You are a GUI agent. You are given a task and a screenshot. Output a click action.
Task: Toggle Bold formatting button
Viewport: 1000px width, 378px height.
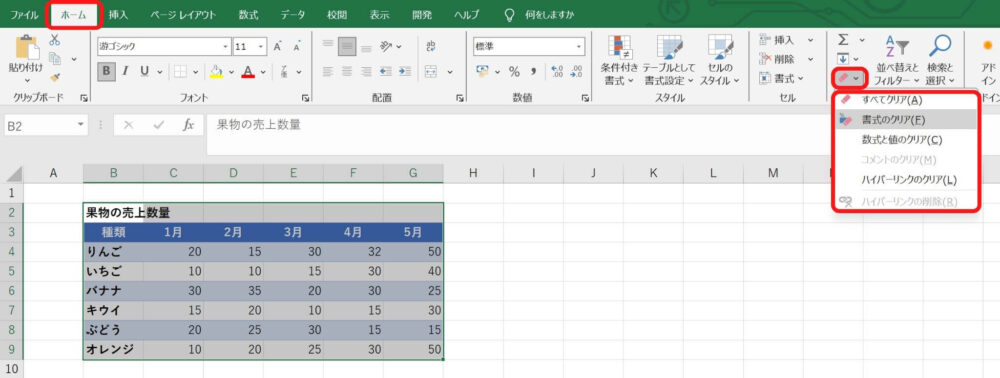click(x=107, y=71)
